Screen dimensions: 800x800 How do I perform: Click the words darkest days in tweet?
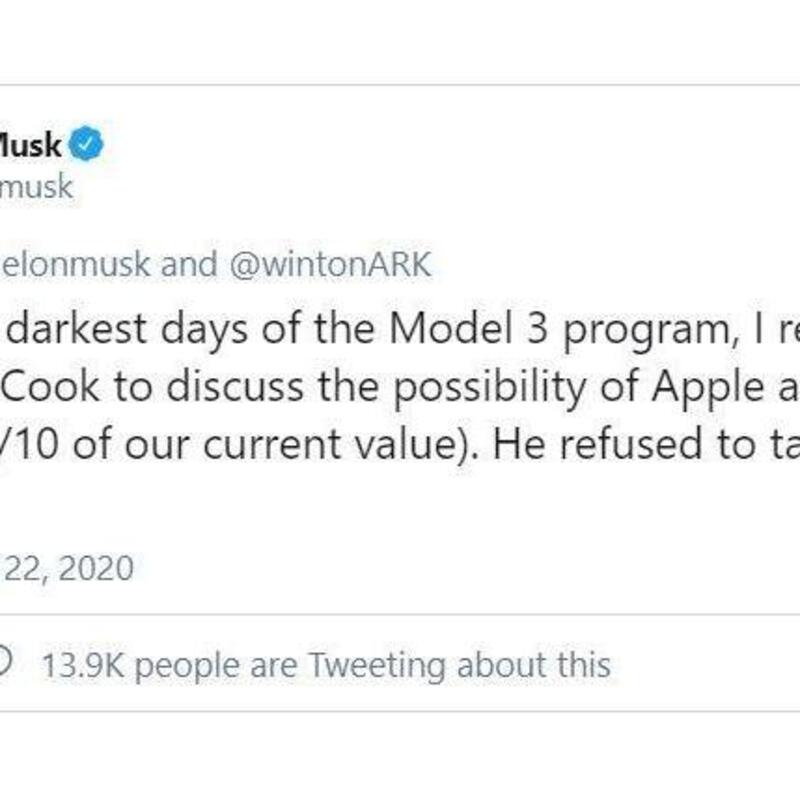click(x=127, y=329)
